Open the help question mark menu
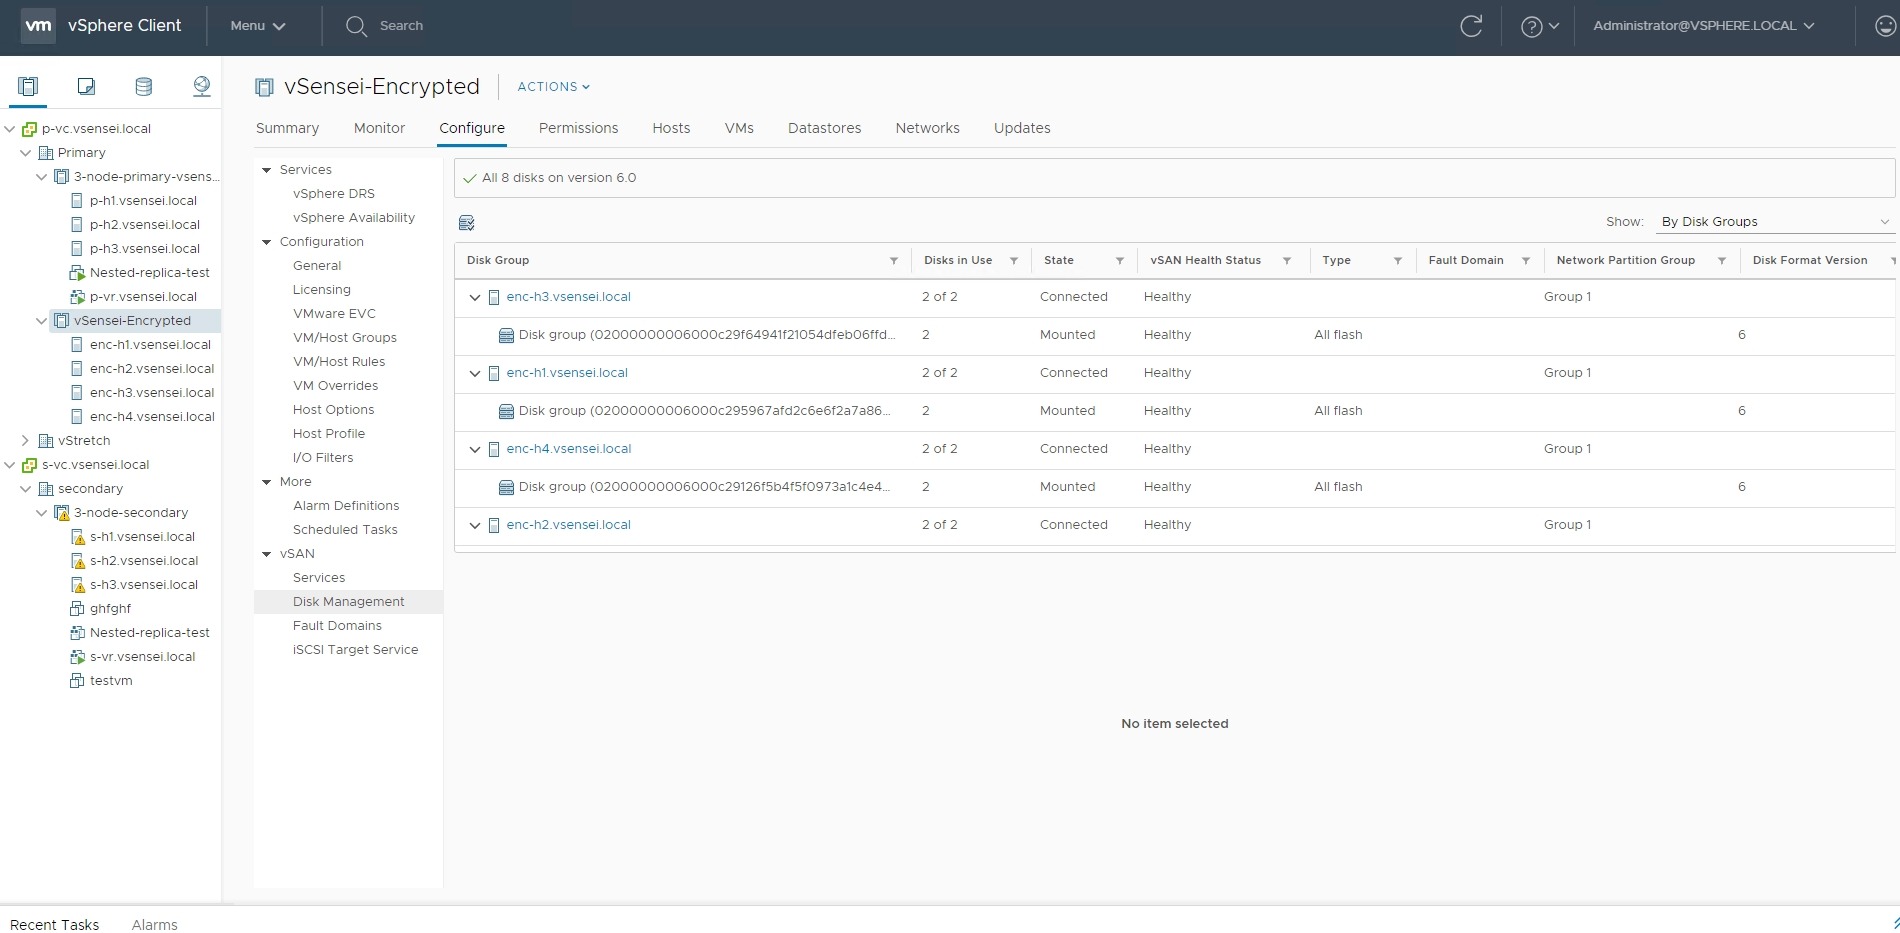Image resolution: width=1900 pixels, height=933 pixels. click(x=1539, y=27)
